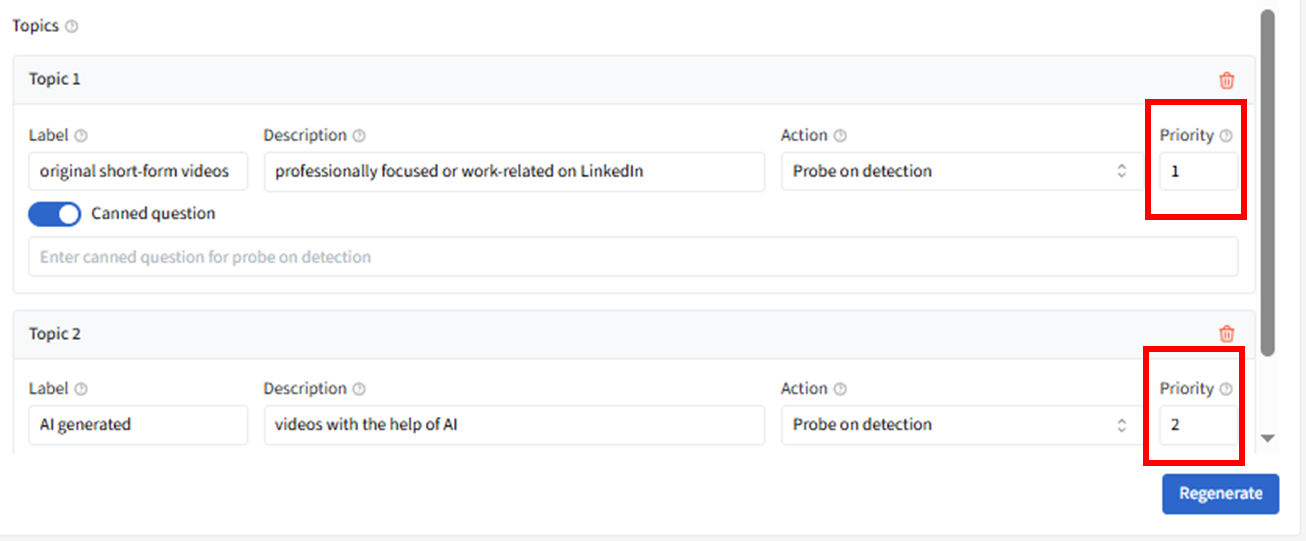Click help icon beside Topics heading
The image size is (1306, 541).
tap(71, 27)
